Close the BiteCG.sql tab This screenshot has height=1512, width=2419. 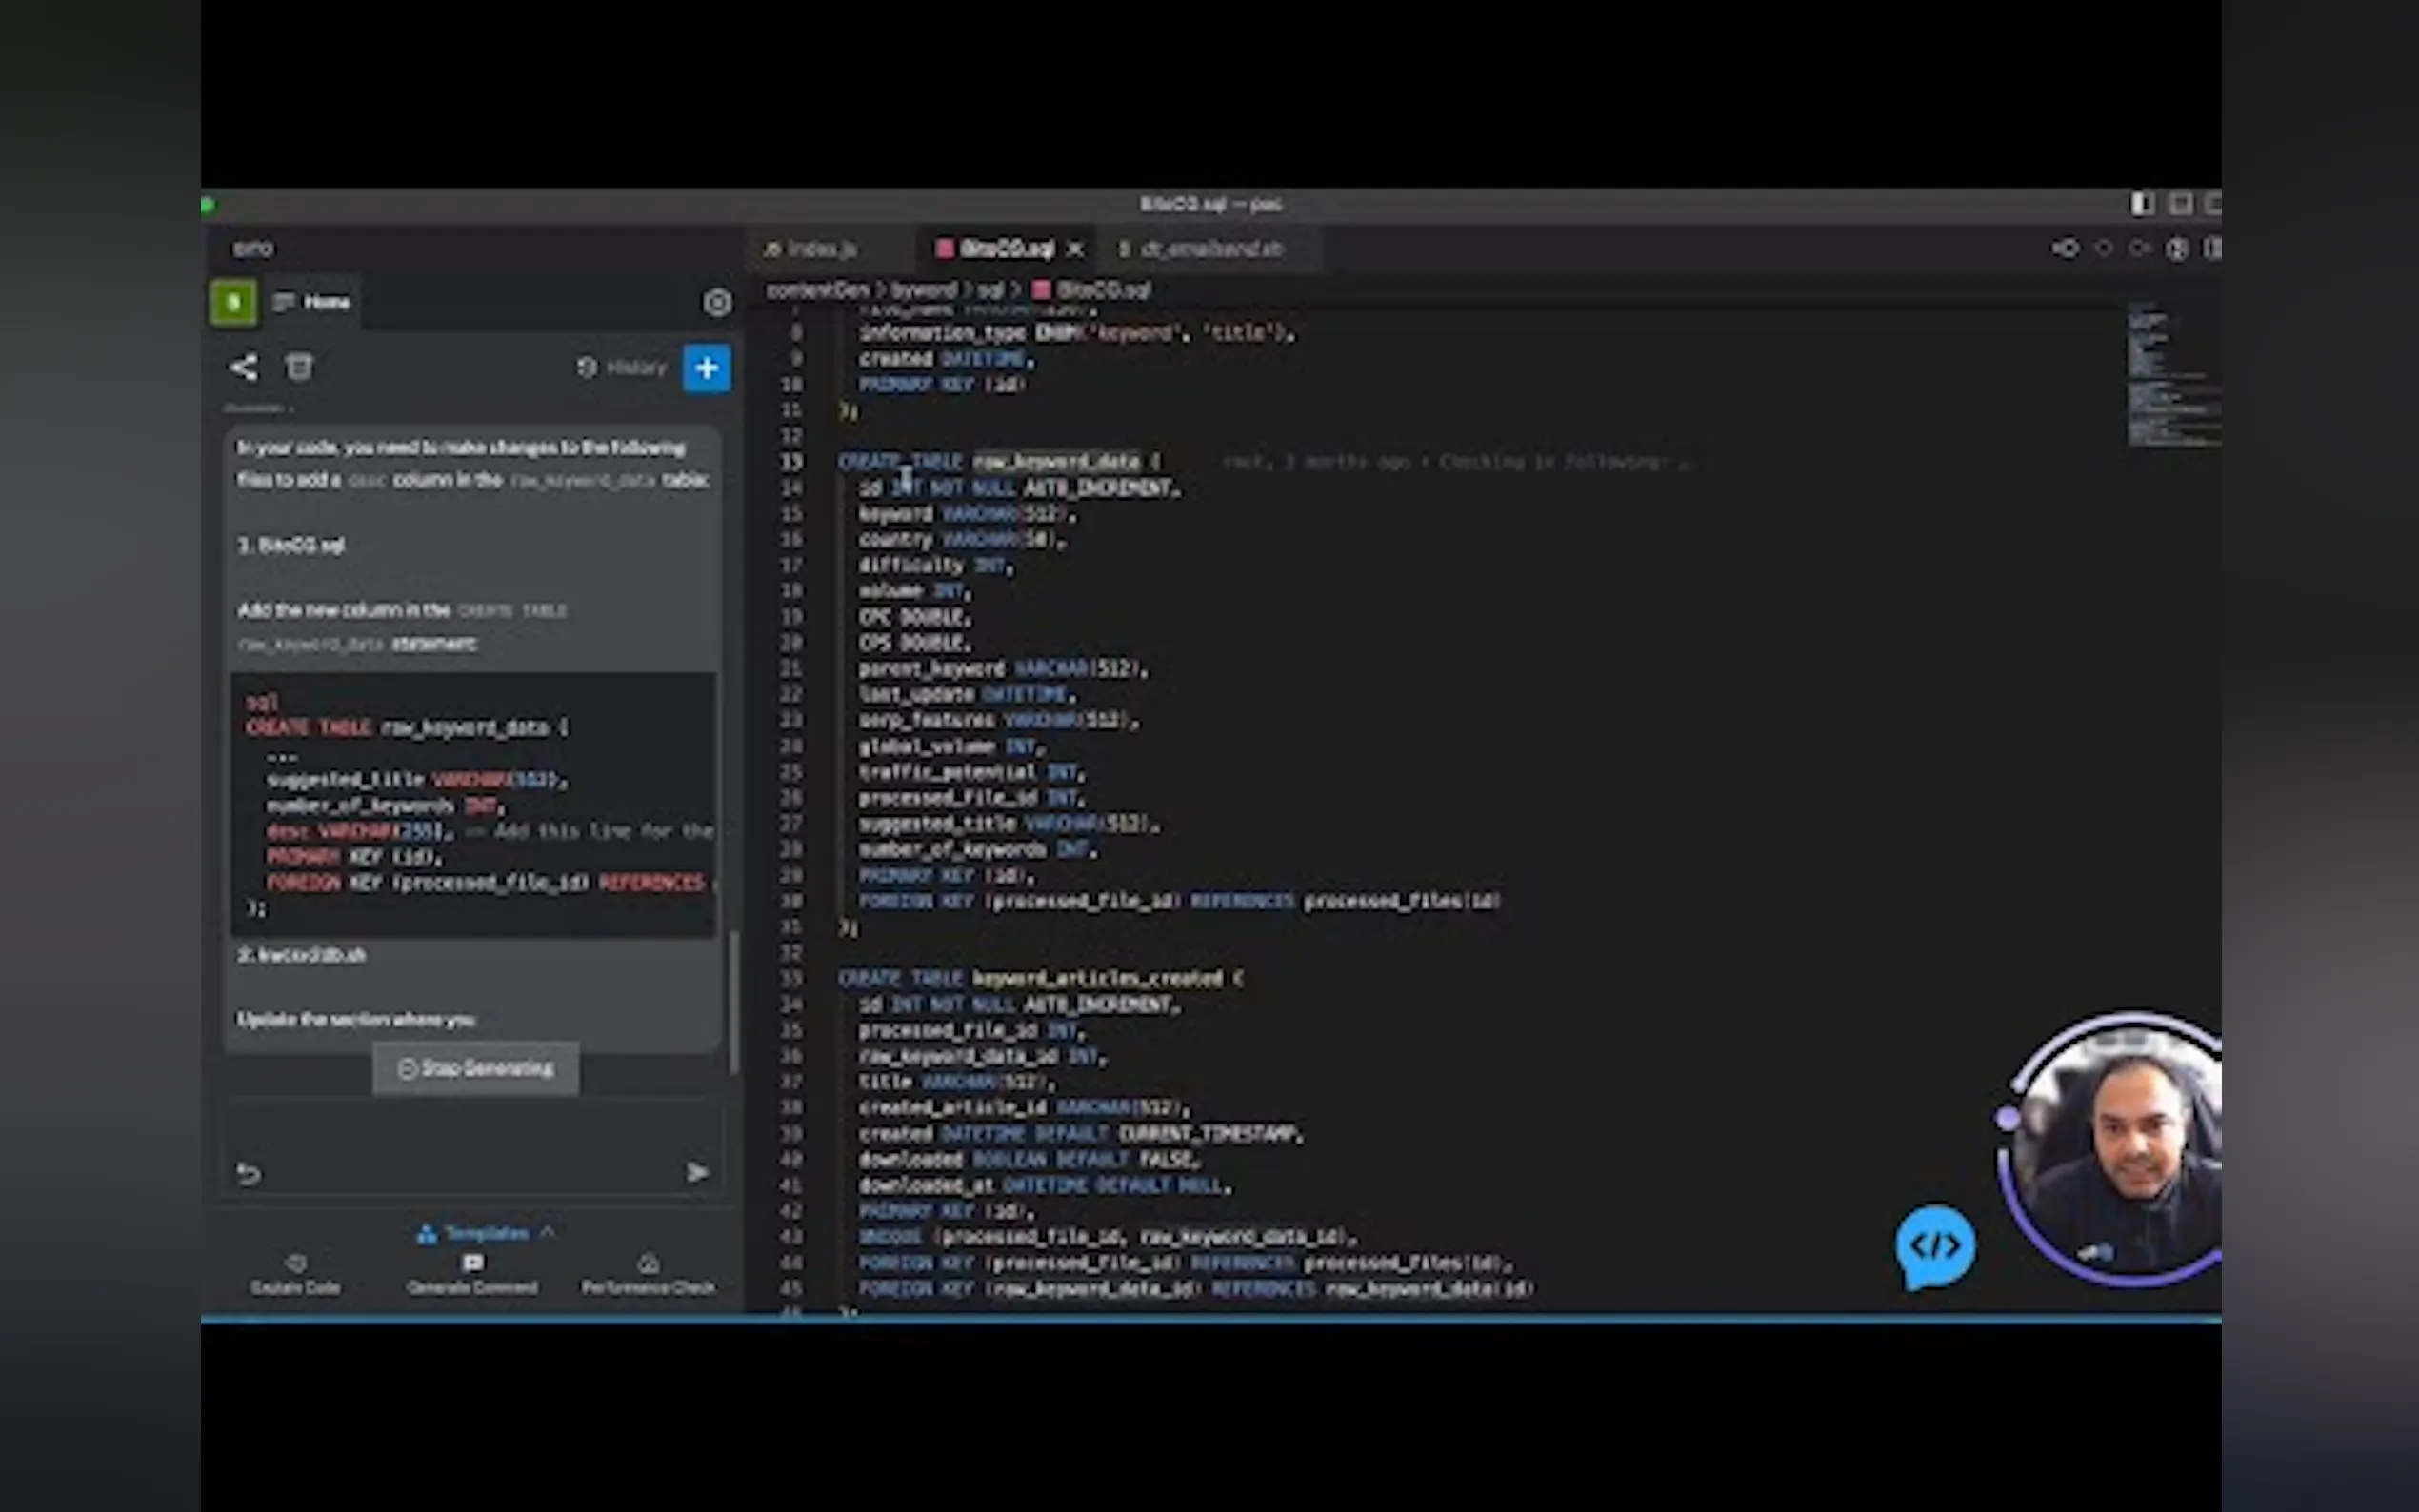click(1075, 249)
